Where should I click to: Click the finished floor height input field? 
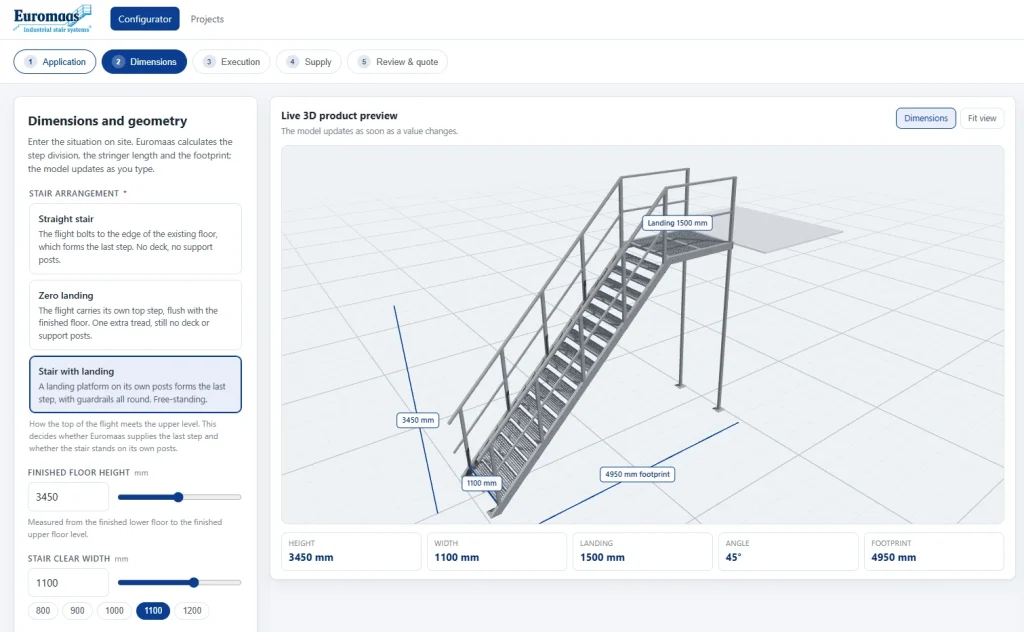click(68, 497)
